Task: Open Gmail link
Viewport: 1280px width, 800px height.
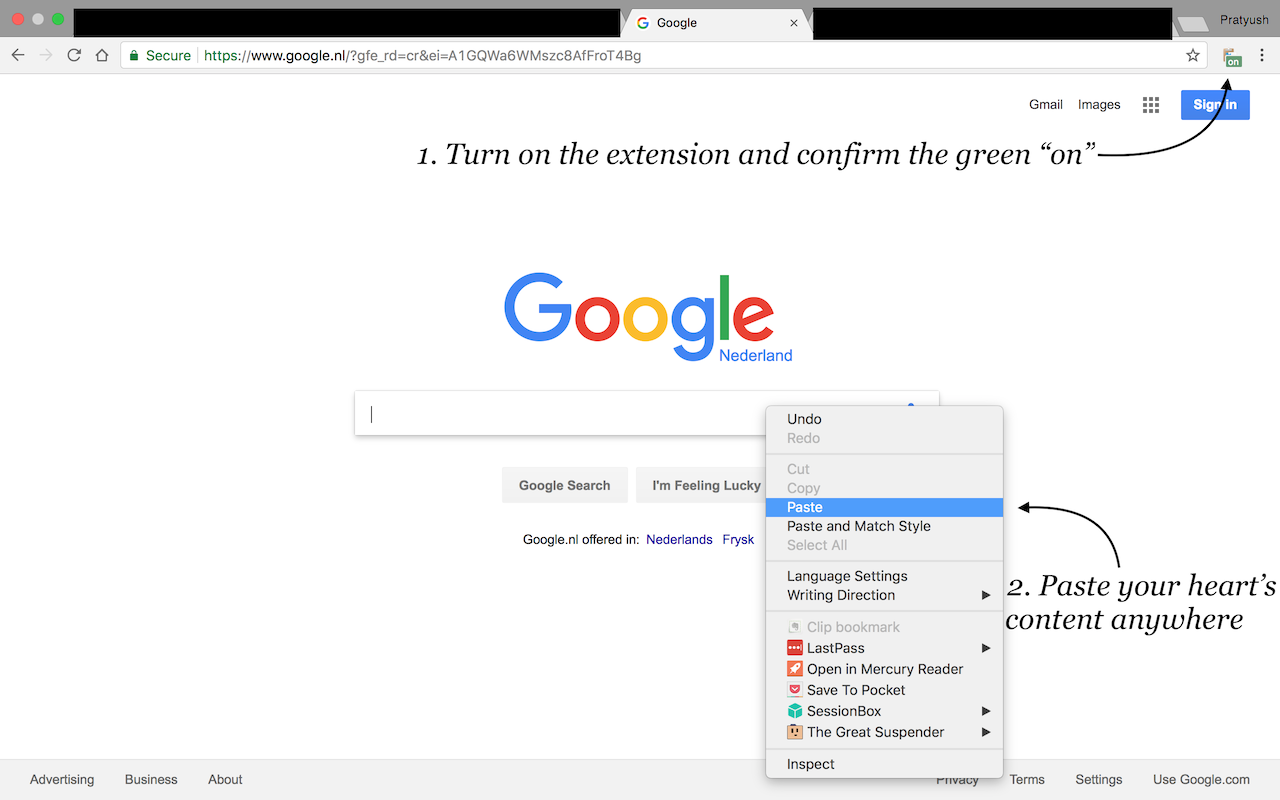Action: pyautogui.click(x=1046, y=104)
